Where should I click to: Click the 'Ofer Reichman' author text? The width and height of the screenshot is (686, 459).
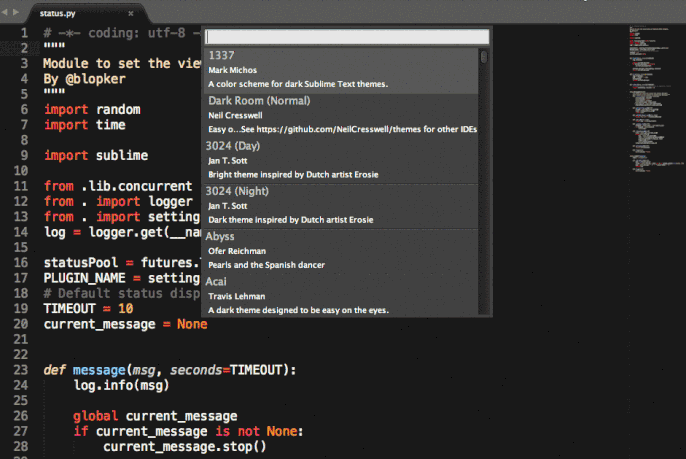coord(237,251)
